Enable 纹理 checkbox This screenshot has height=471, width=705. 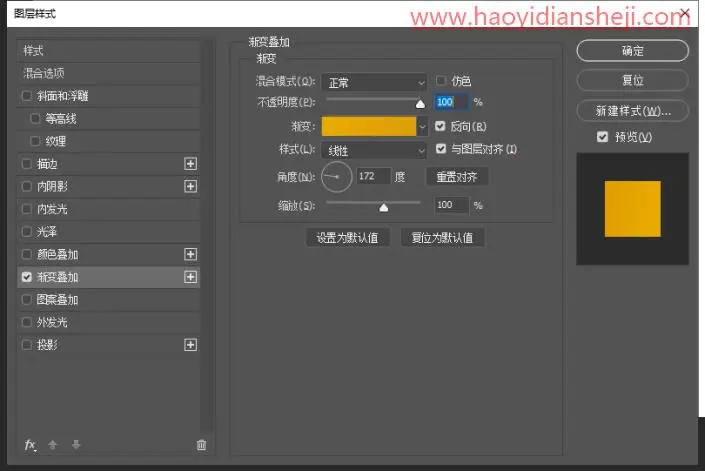[x=35, y=141]
